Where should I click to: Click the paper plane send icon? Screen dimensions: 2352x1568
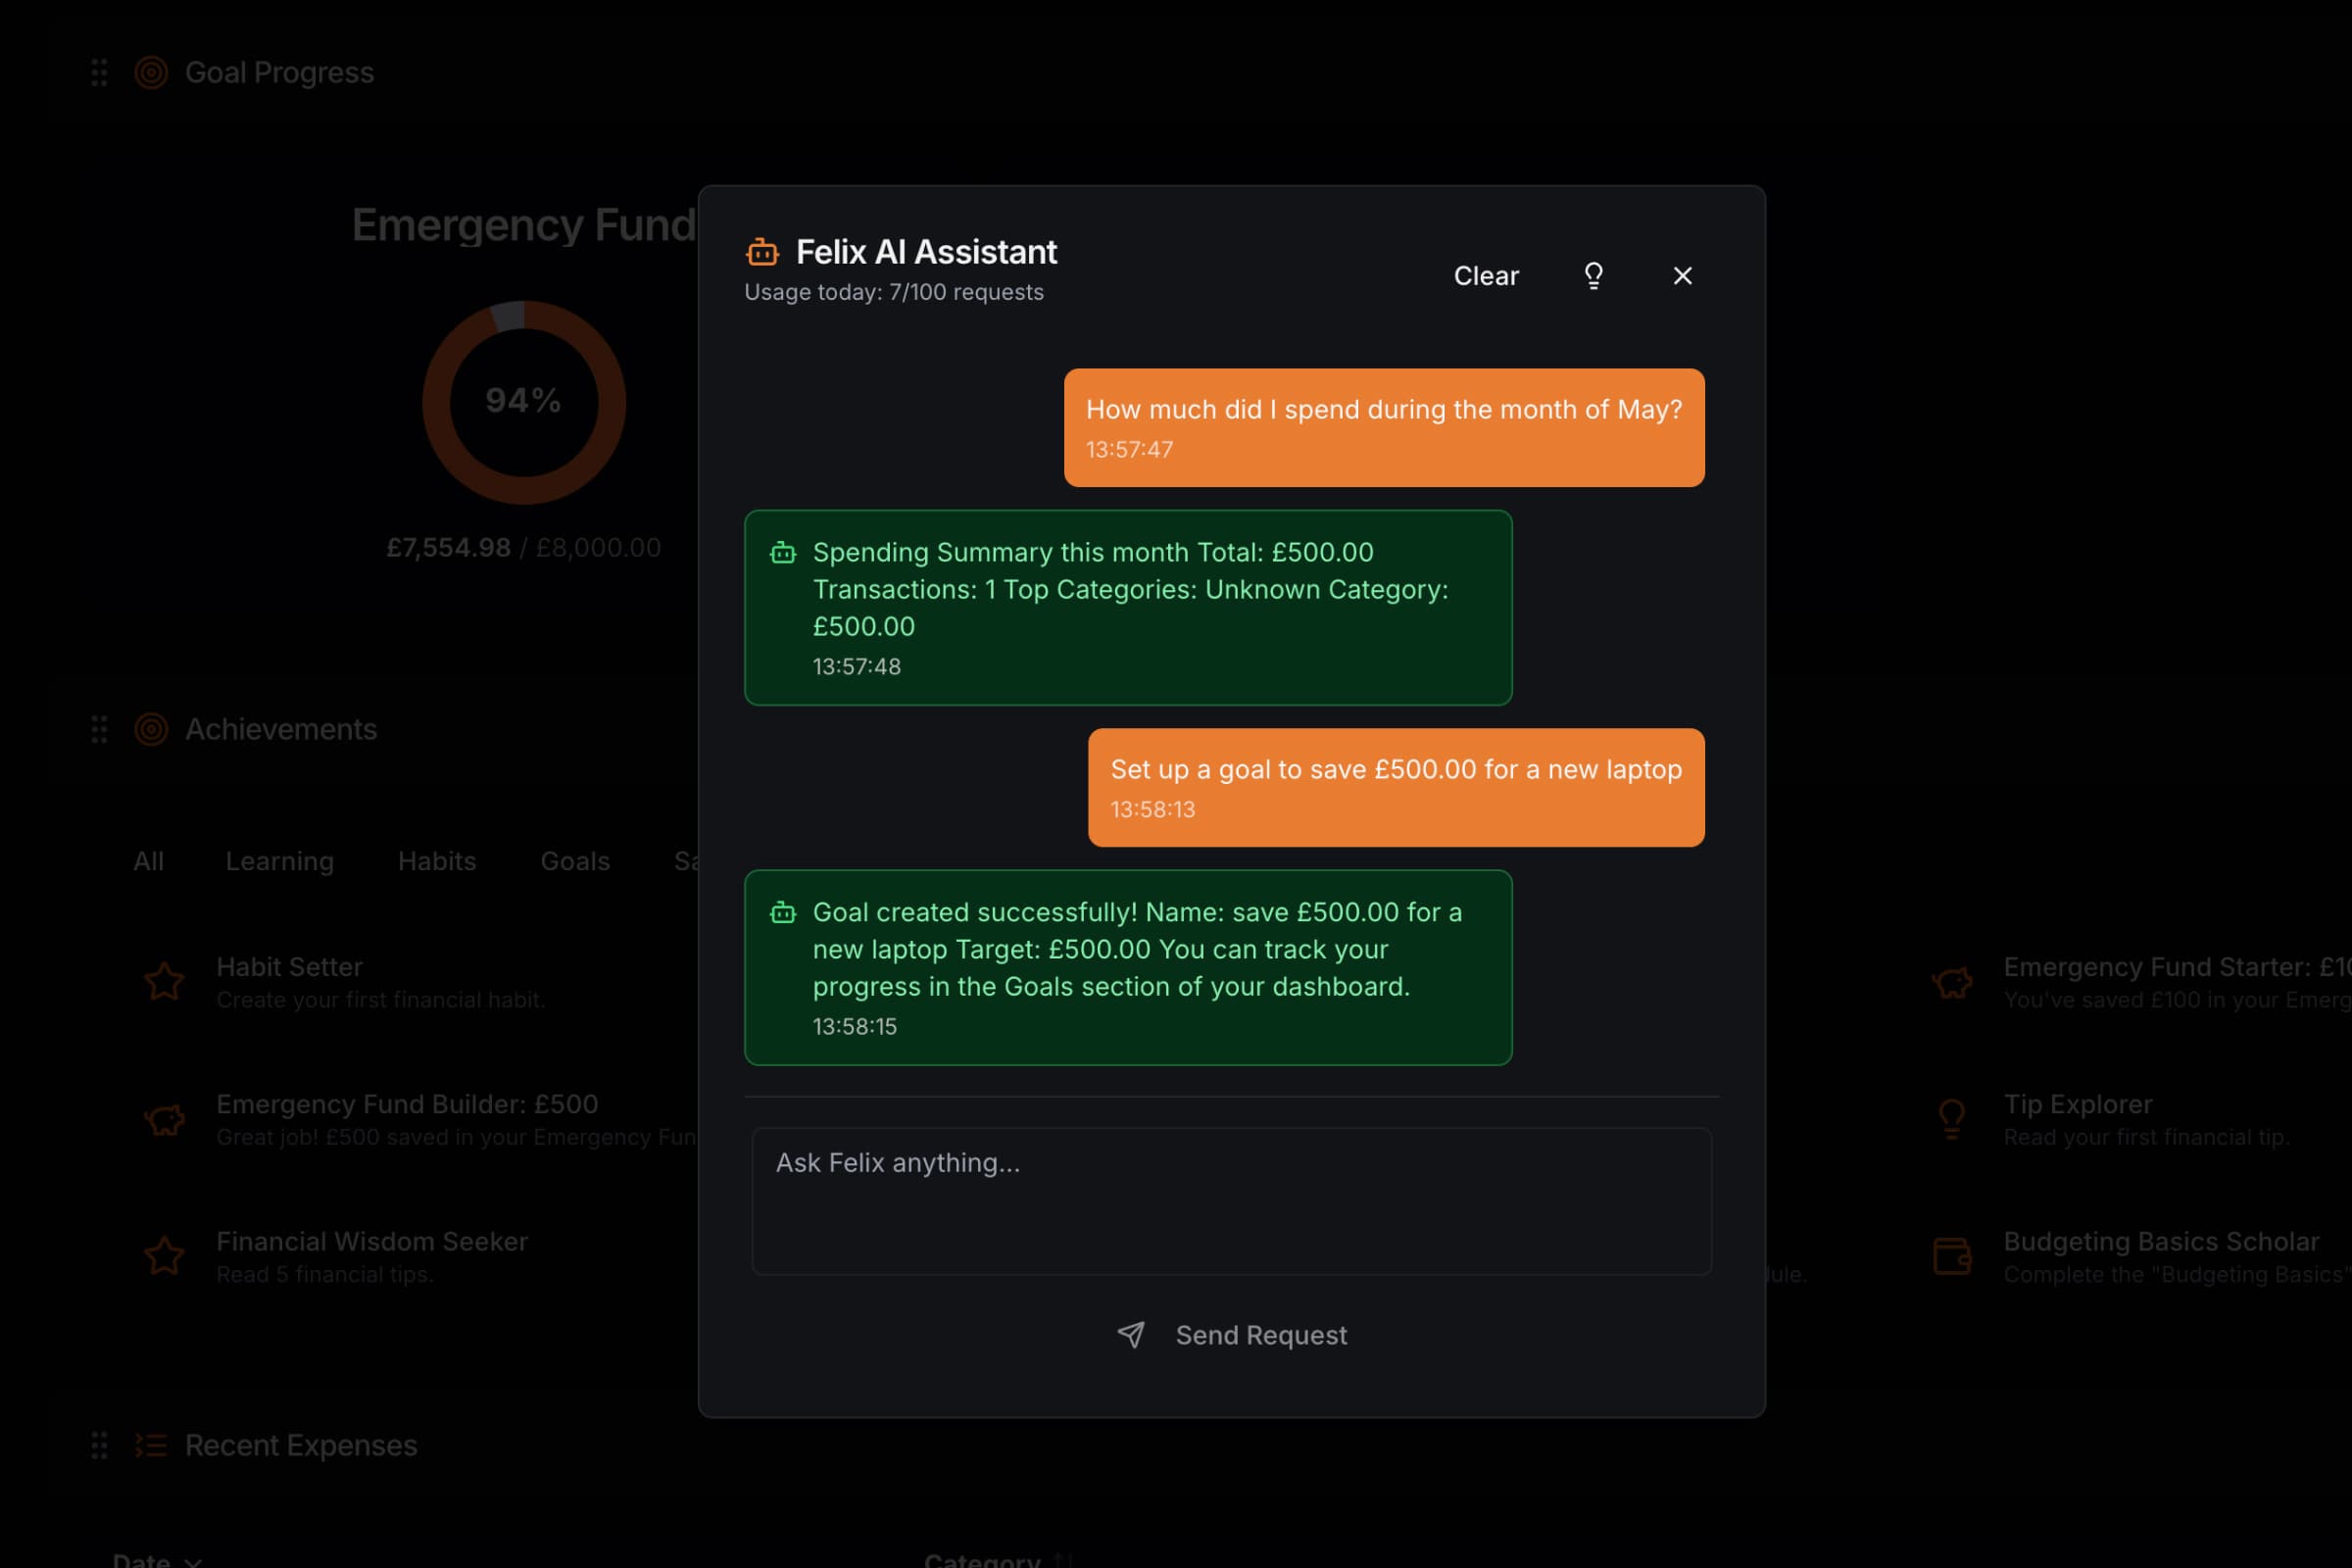coord(1131,1335)
